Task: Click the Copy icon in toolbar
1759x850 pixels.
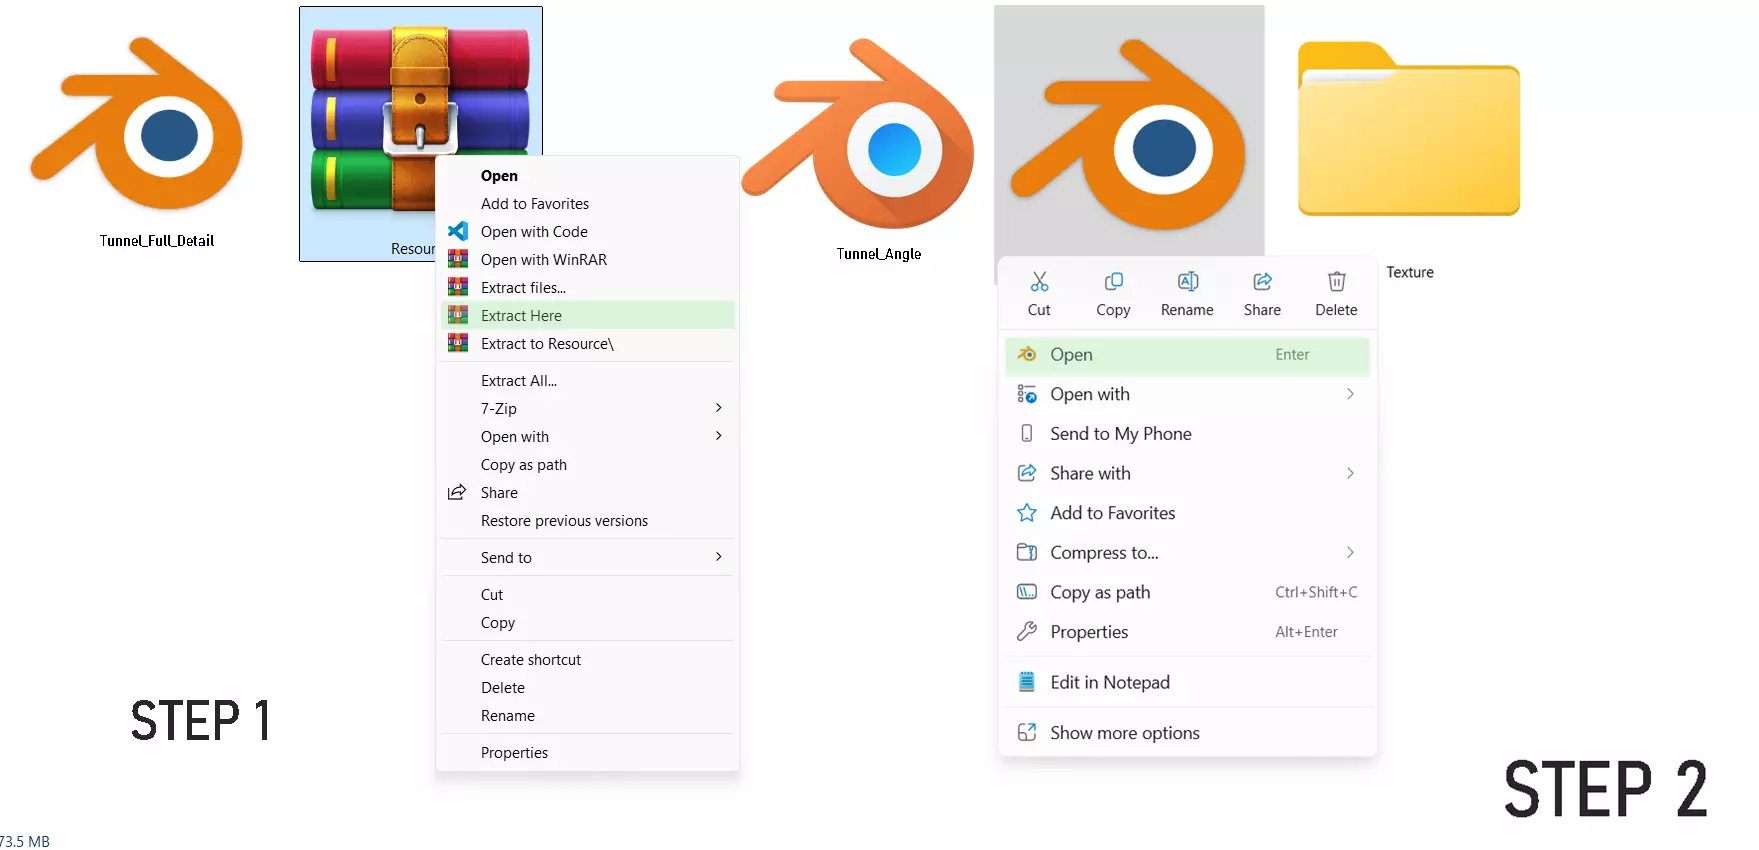Action: click(1113, 281)
